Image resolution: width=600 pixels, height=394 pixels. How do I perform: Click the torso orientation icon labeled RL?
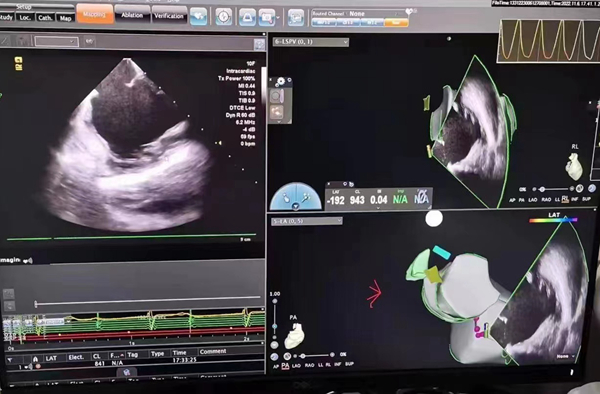(x=574, y=166)
